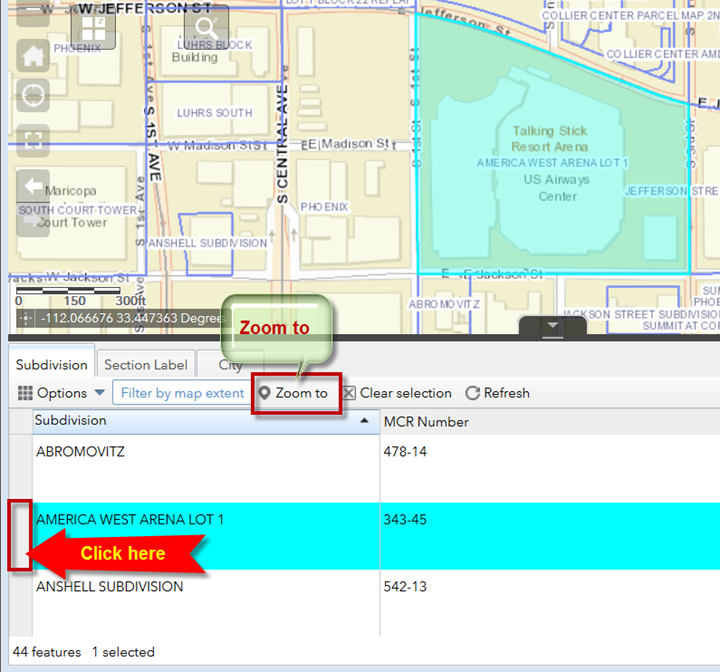Click the coordinate crosshair icon
Image resolution: width=720 pixels, height=672 pixels.
[x=25, y=318]
